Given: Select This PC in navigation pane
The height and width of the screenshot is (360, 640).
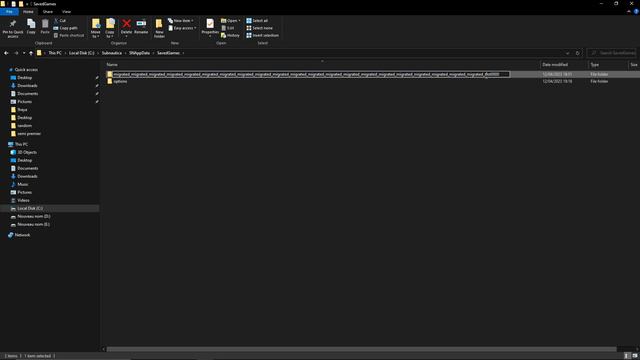Looking at the screenshot, I should click(x=21, y=144).
